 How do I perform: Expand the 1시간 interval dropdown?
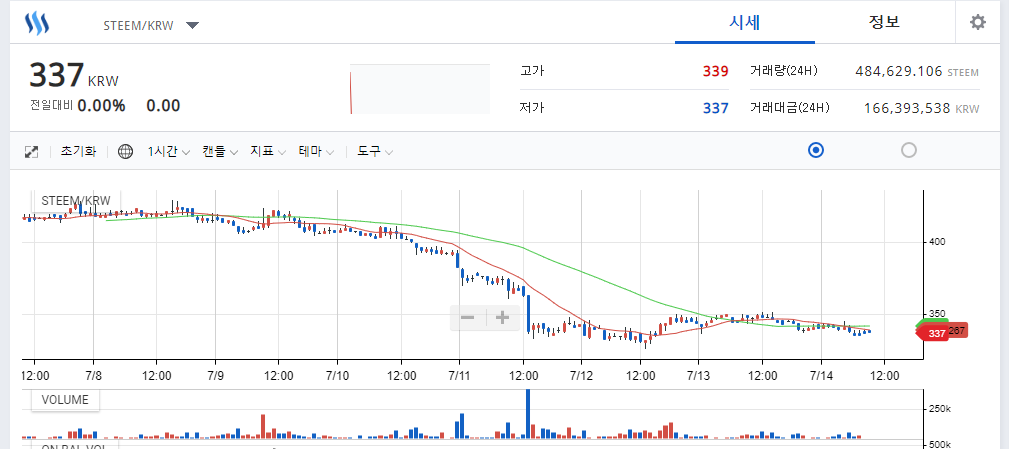[169, 152]
